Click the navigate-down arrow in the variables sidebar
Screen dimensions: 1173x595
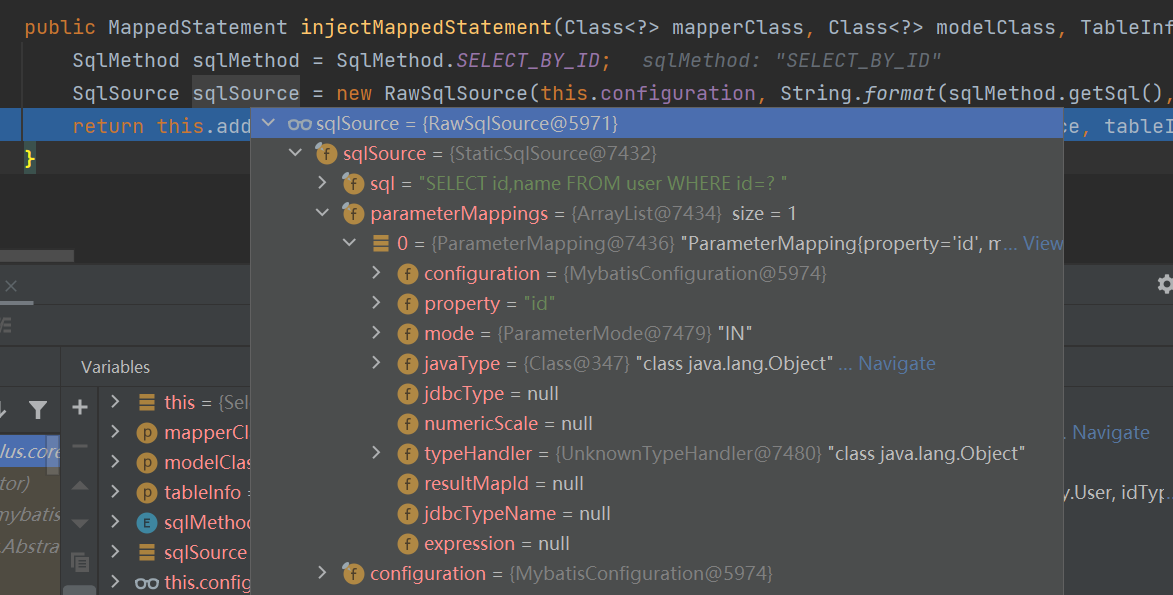tap(80, 522)
